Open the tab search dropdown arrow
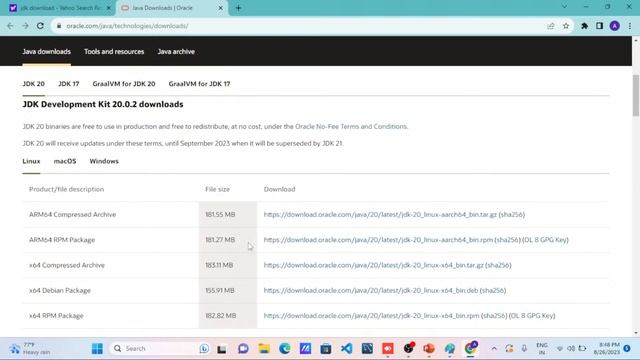This screenshot has width=640, height=360. tap(564, 7)
